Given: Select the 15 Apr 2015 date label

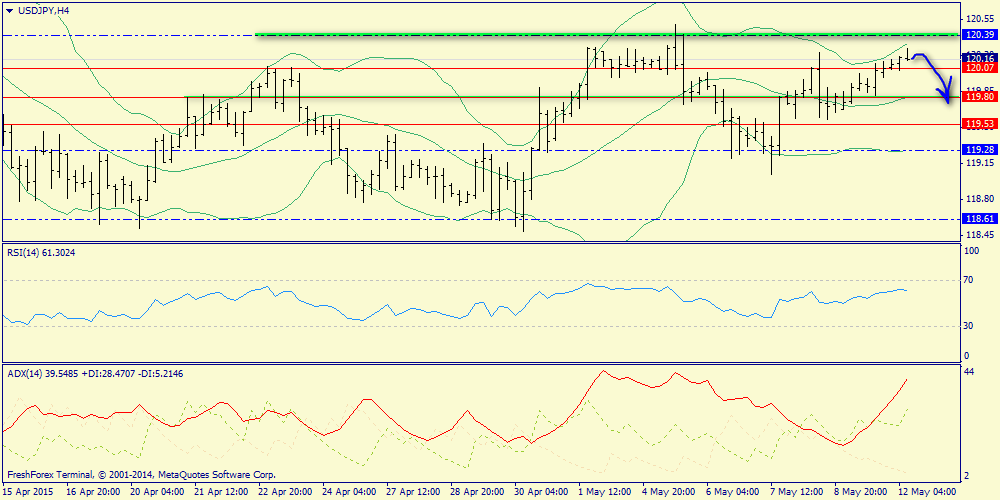Looking at the screenshot, I should pos(29,492).
